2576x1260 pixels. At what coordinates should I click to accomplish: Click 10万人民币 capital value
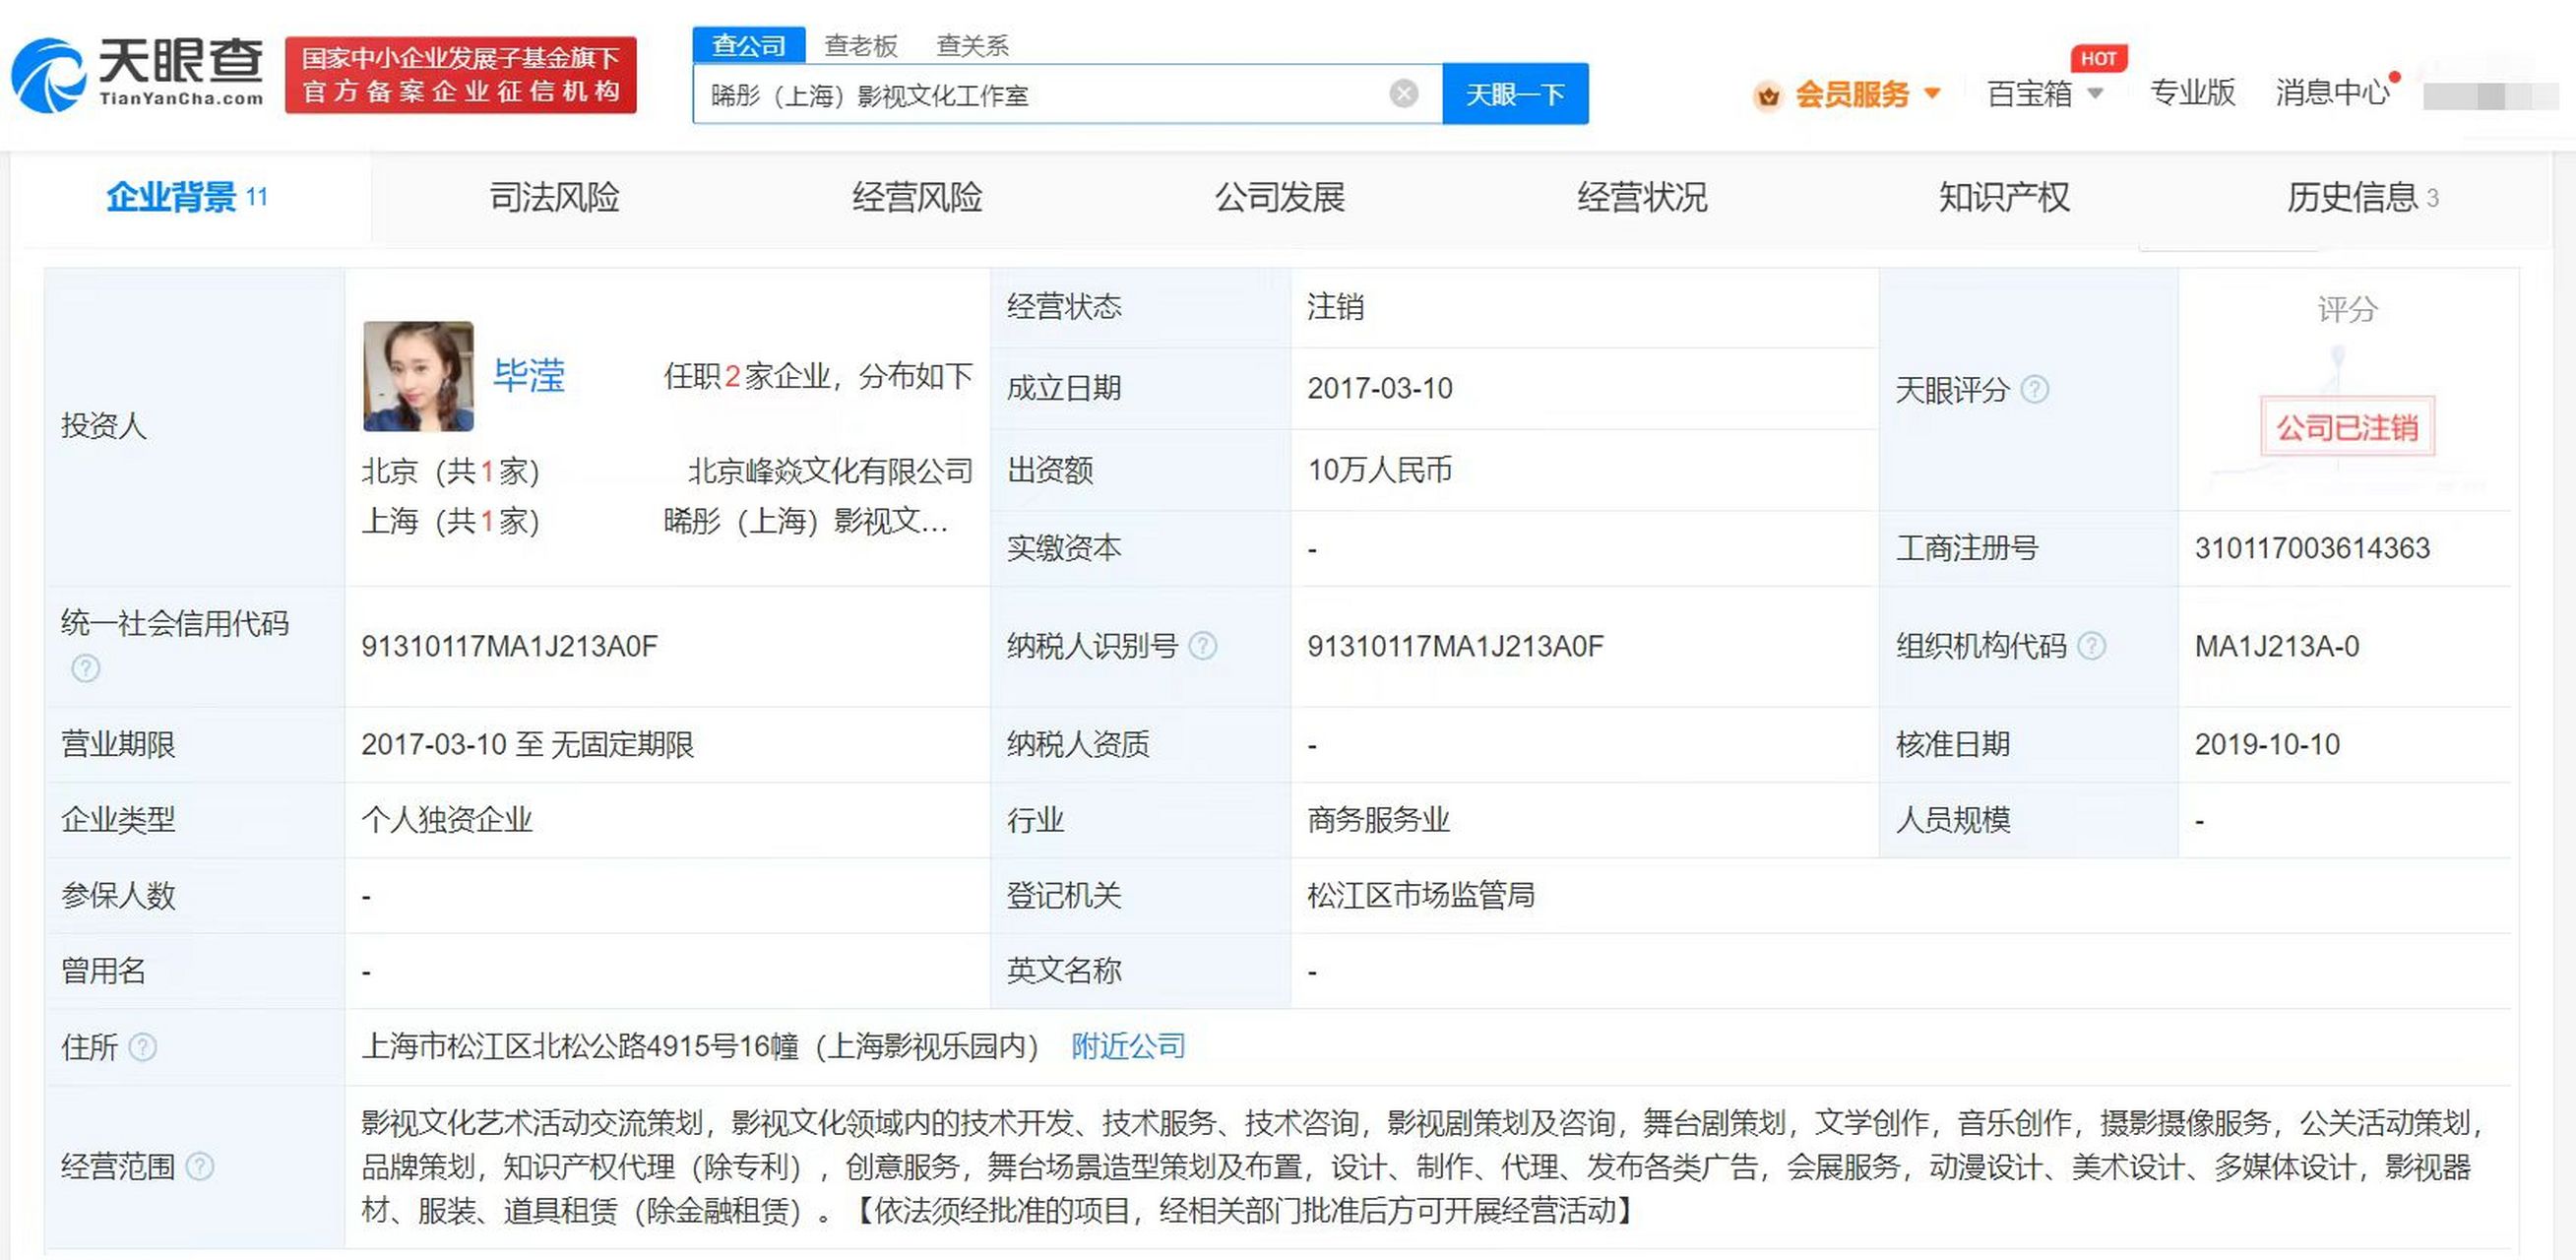(1380, 469)
